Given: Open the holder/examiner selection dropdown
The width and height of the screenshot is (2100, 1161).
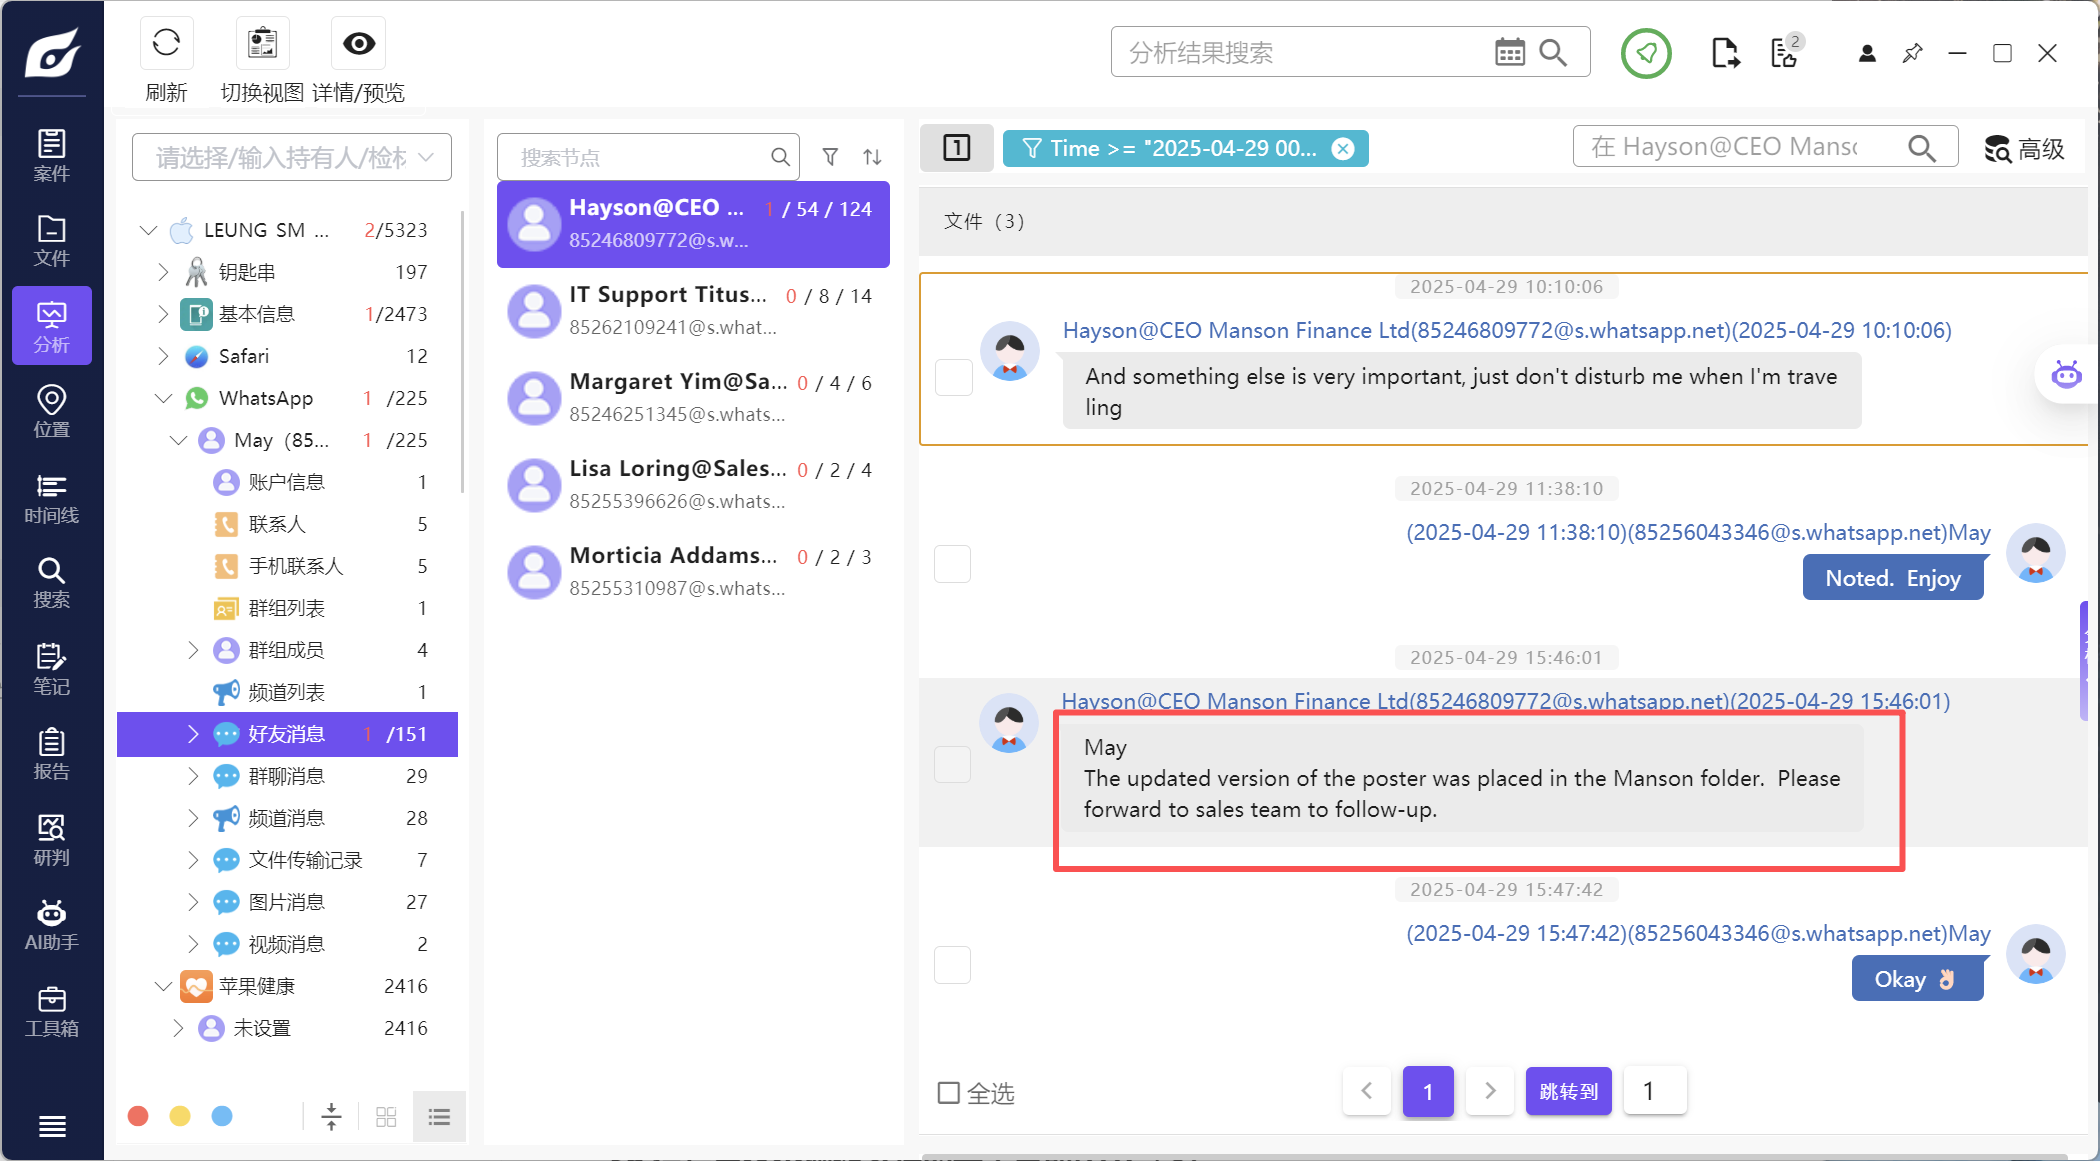Looking at the screenshot, I should pyautogui.click(x=291, y=157).
